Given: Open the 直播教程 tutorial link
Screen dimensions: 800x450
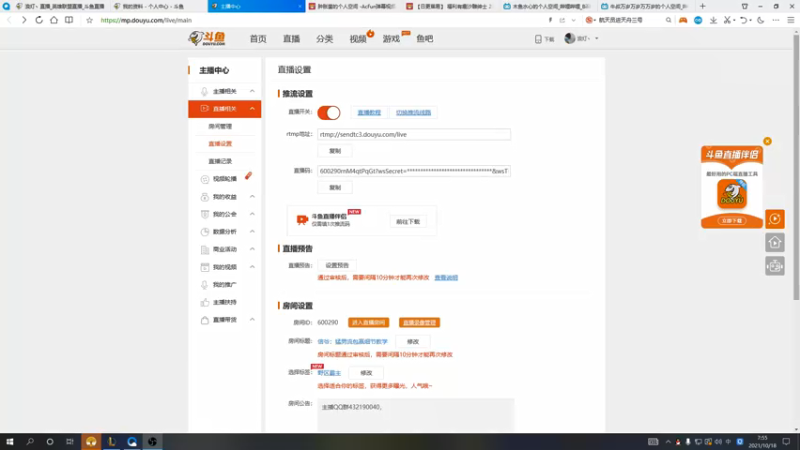Looking at the screenshot, I should click(x=369, y=112).
